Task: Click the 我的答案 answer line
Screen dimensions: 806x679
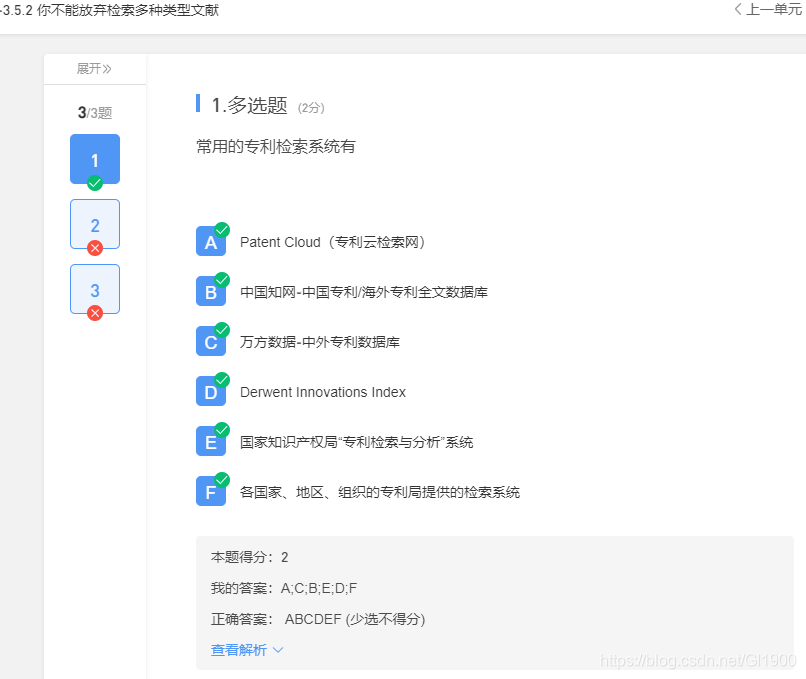Action: pos(284,588)
